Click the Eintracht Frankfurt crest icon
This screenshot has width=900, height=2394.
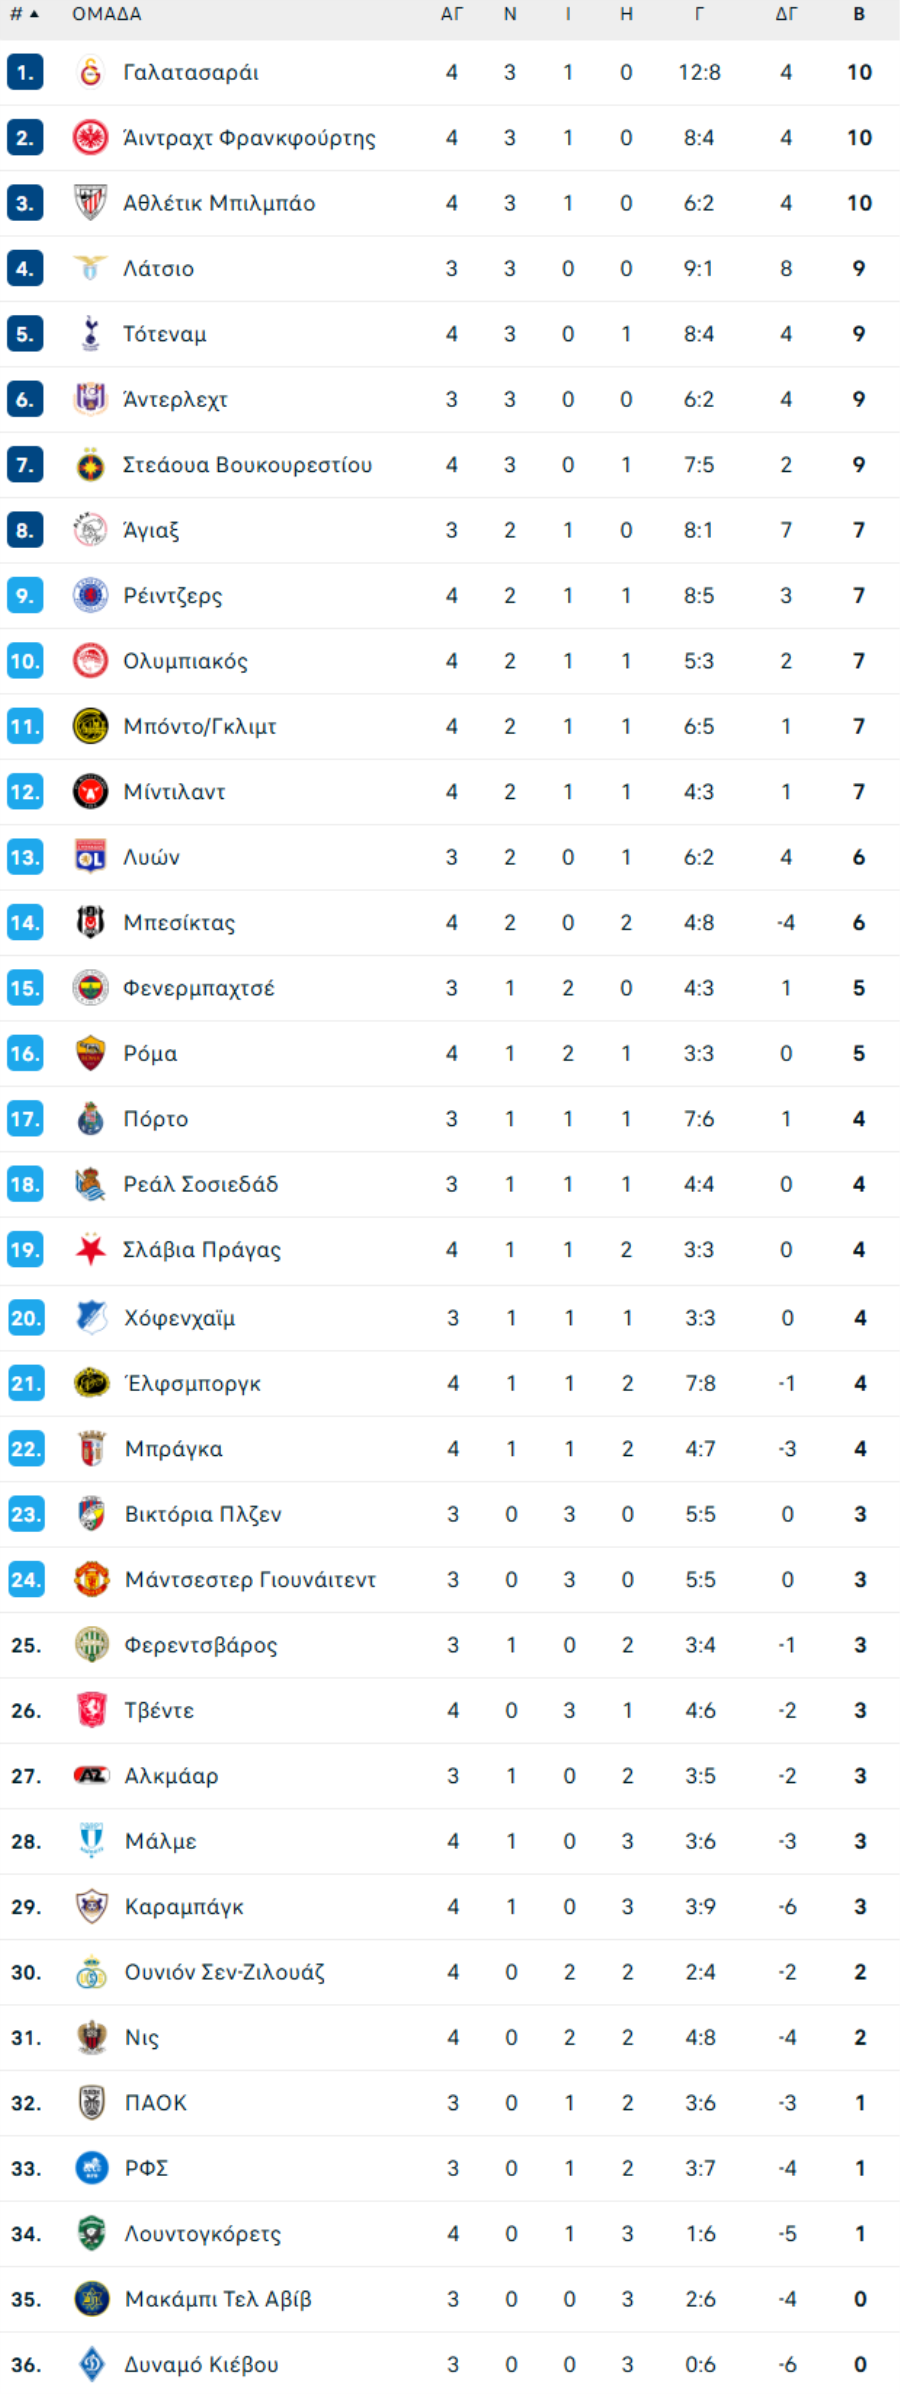pos(91,138)
